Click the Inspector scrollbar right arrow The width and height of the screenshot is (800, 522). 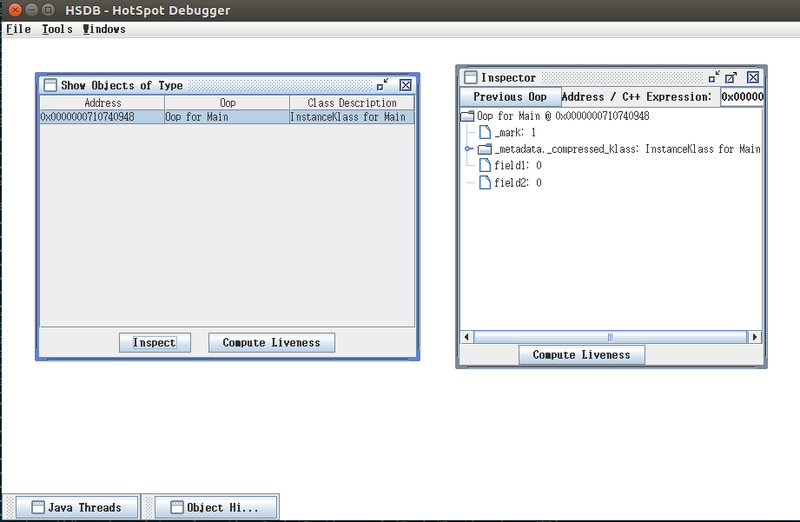point(755,337)
